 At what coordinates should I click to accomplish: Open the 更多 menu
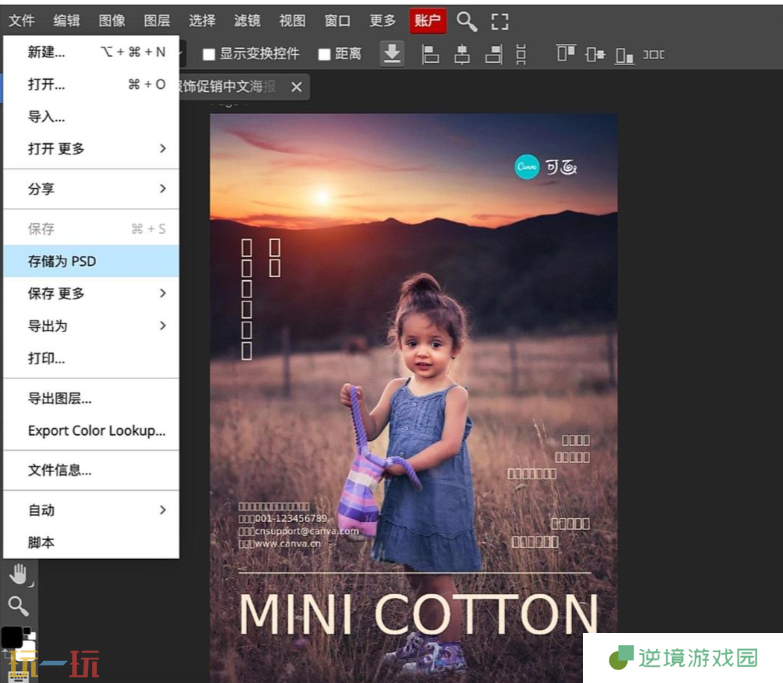[383, 21]
